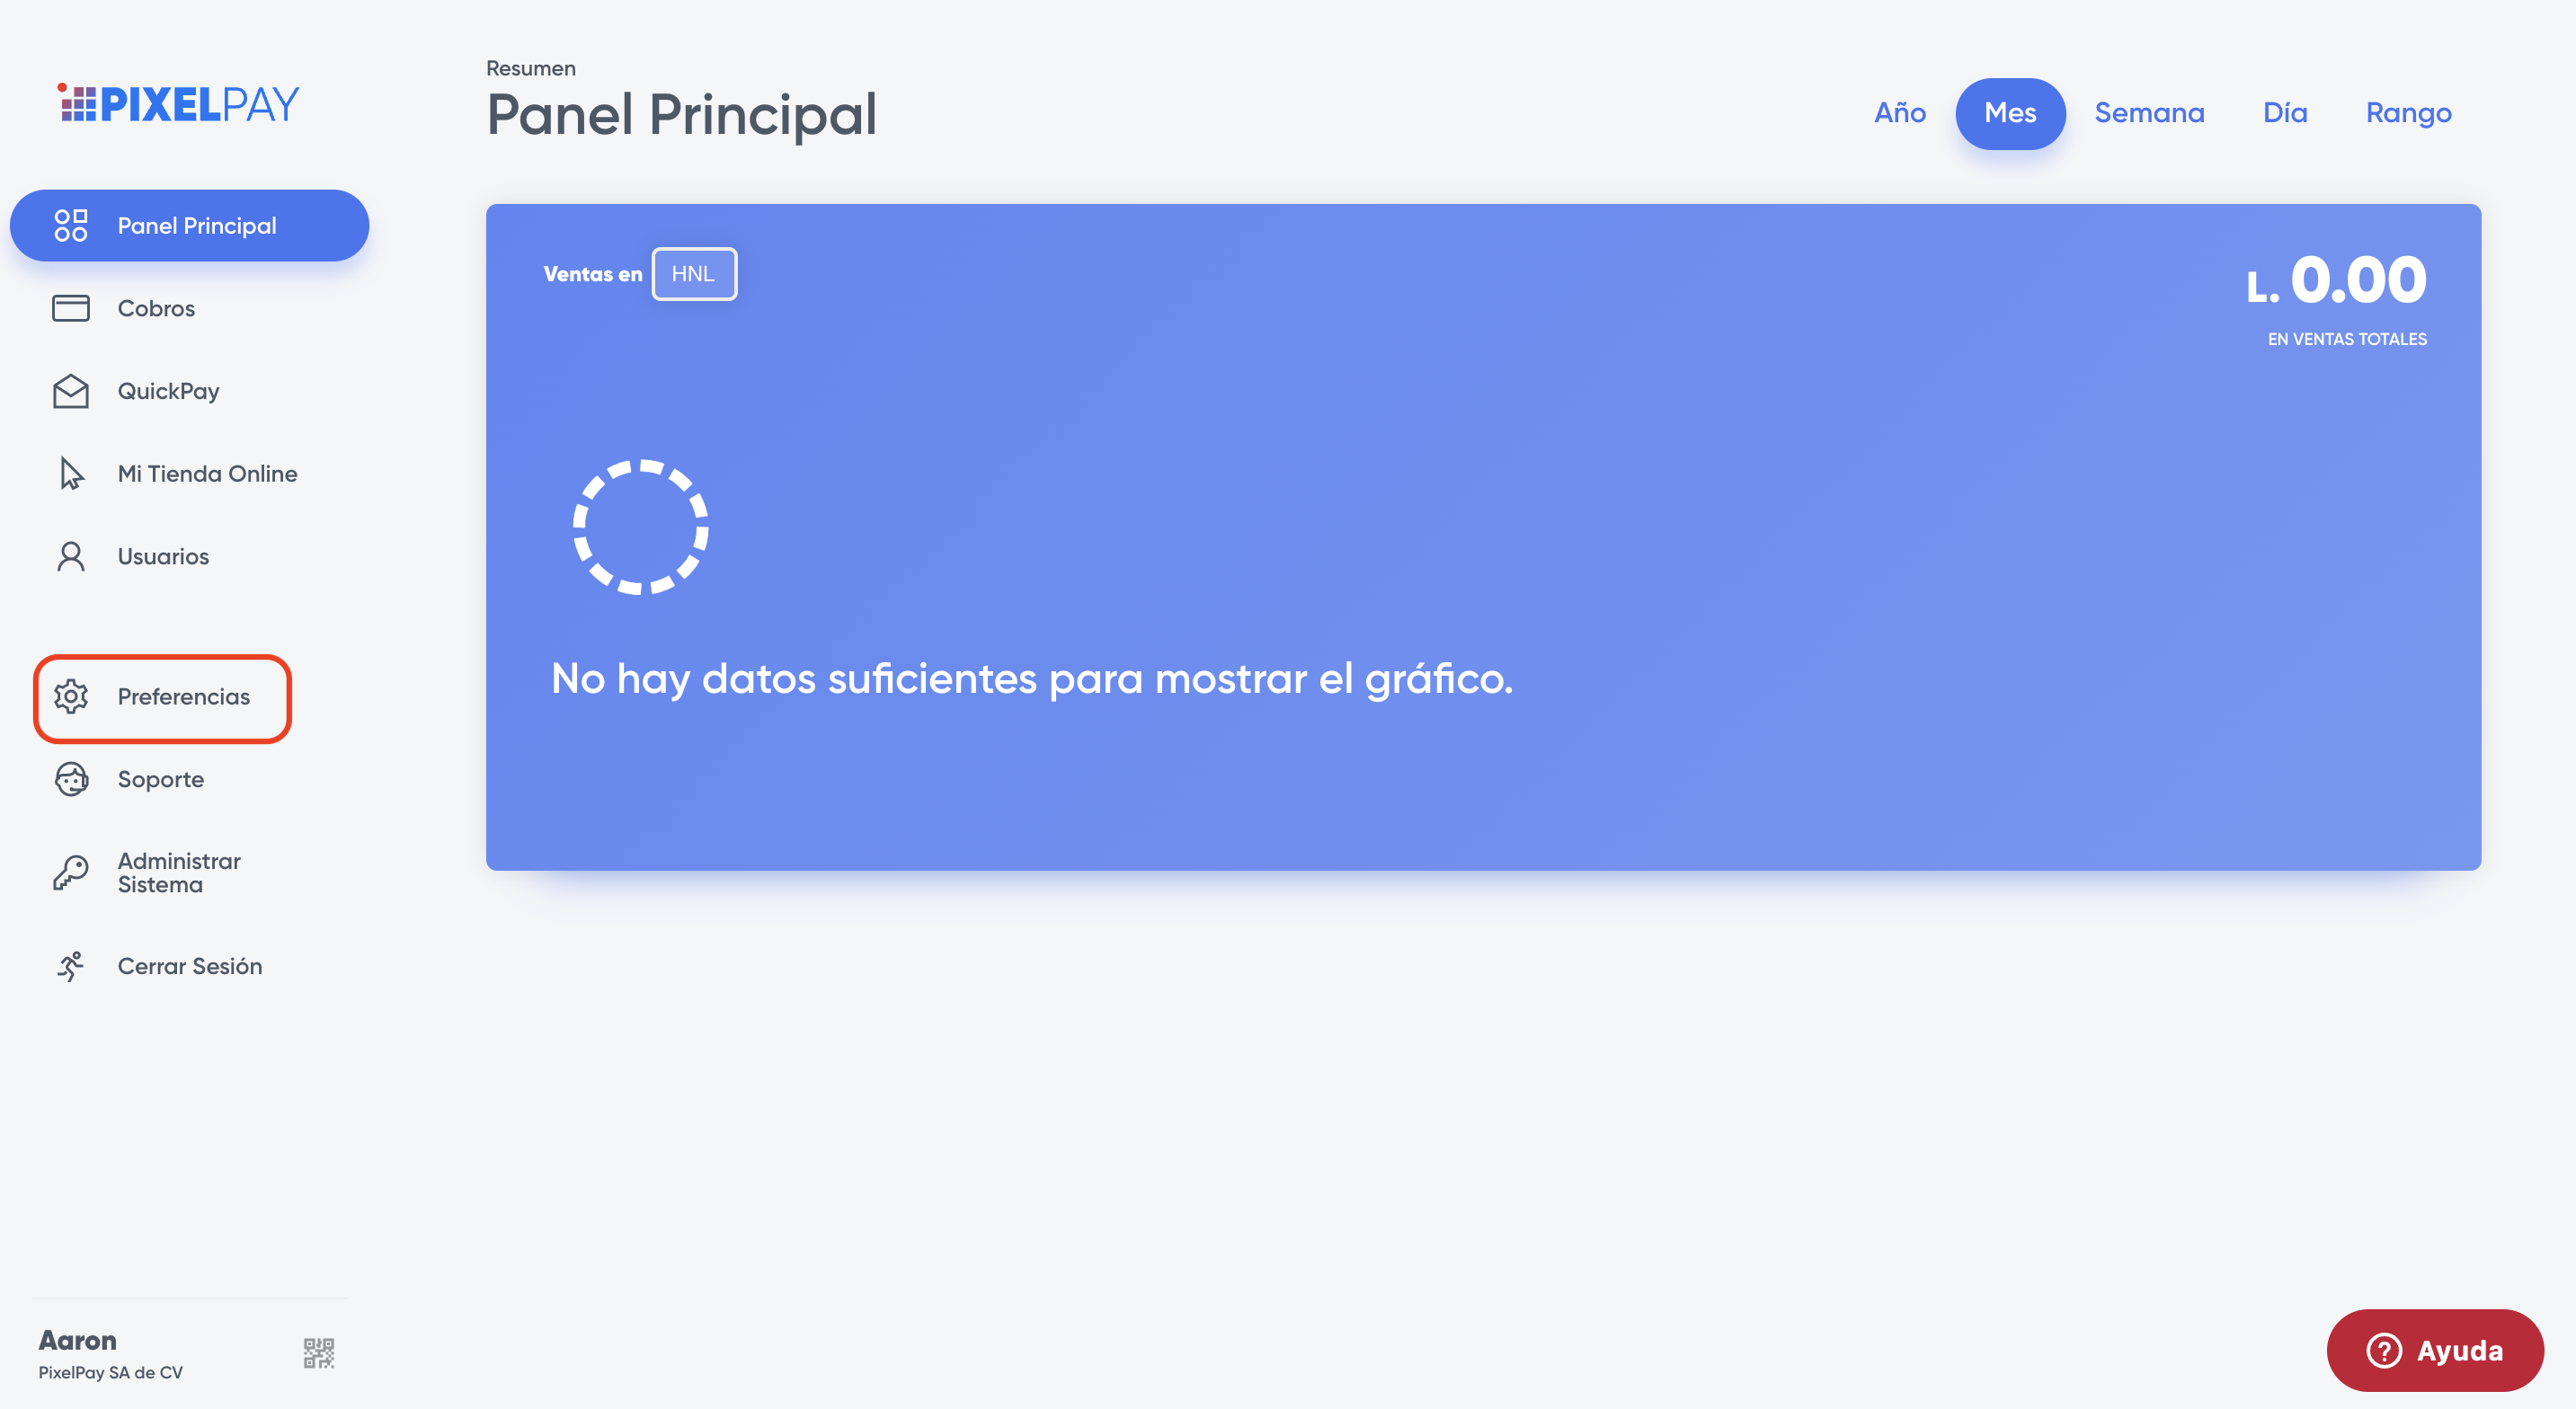Open the Aaron user profile
Screen dimensions: 2576x1409
(78, 1341)
